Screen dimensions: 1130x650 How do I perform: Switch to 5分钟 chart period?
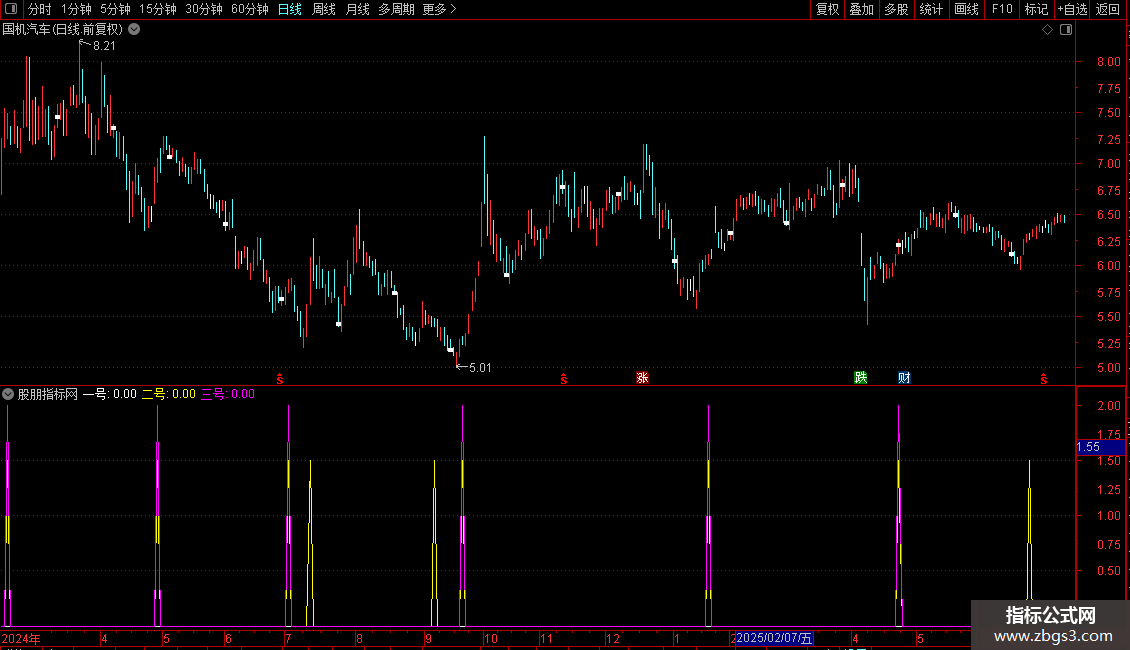tap(115, 9)
